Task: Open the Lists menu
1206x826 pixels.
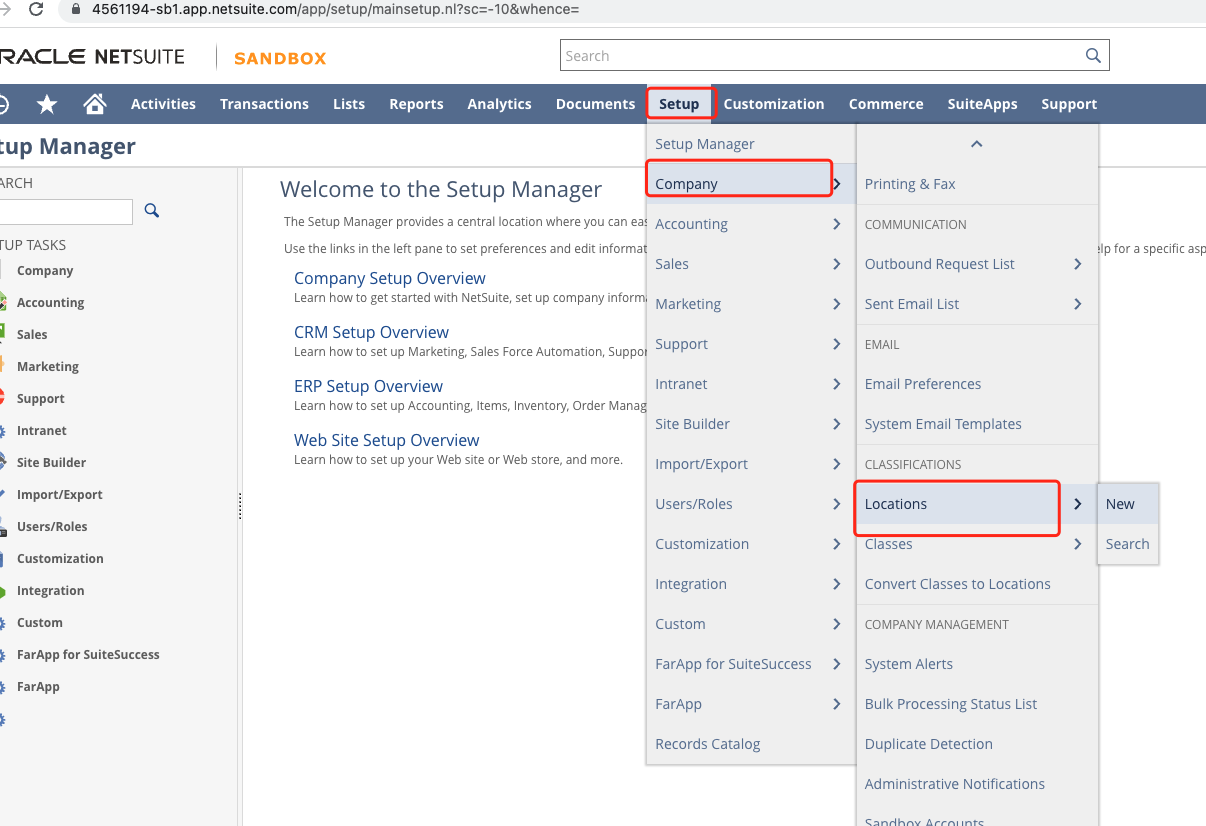Action: [349, 104]
